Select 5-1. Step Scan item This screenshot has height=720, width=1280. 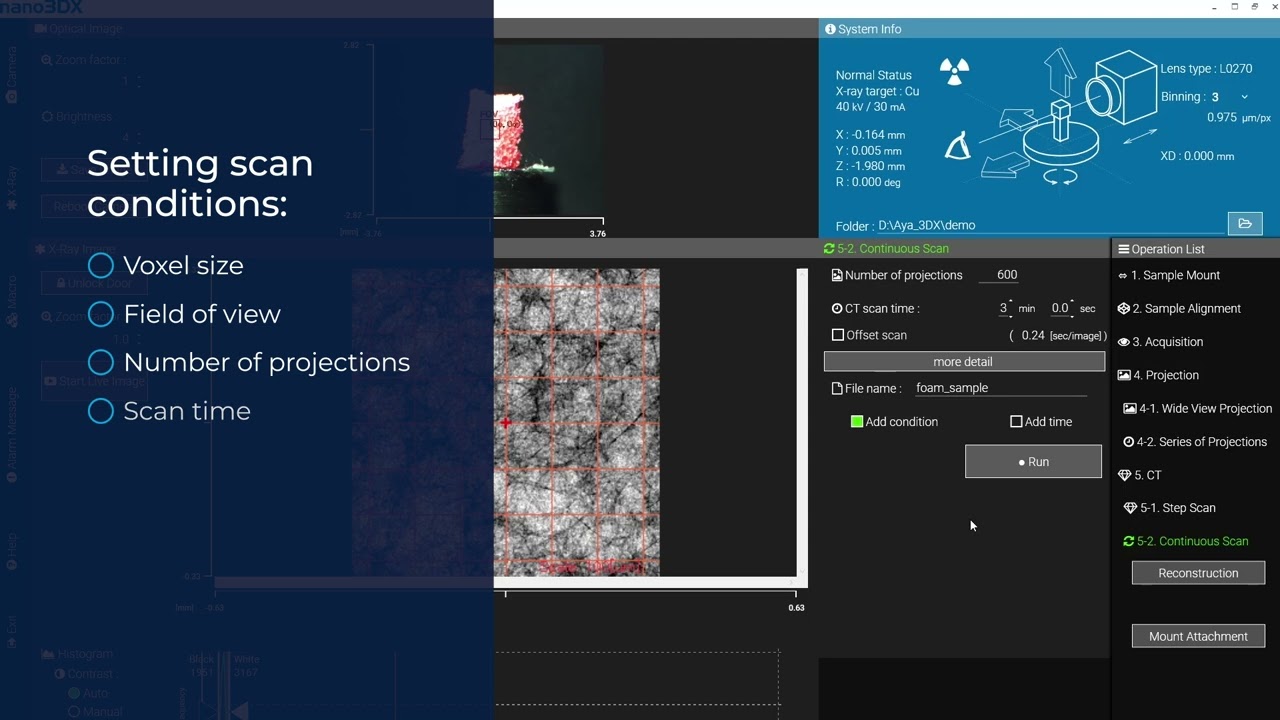pos(1170,508)
